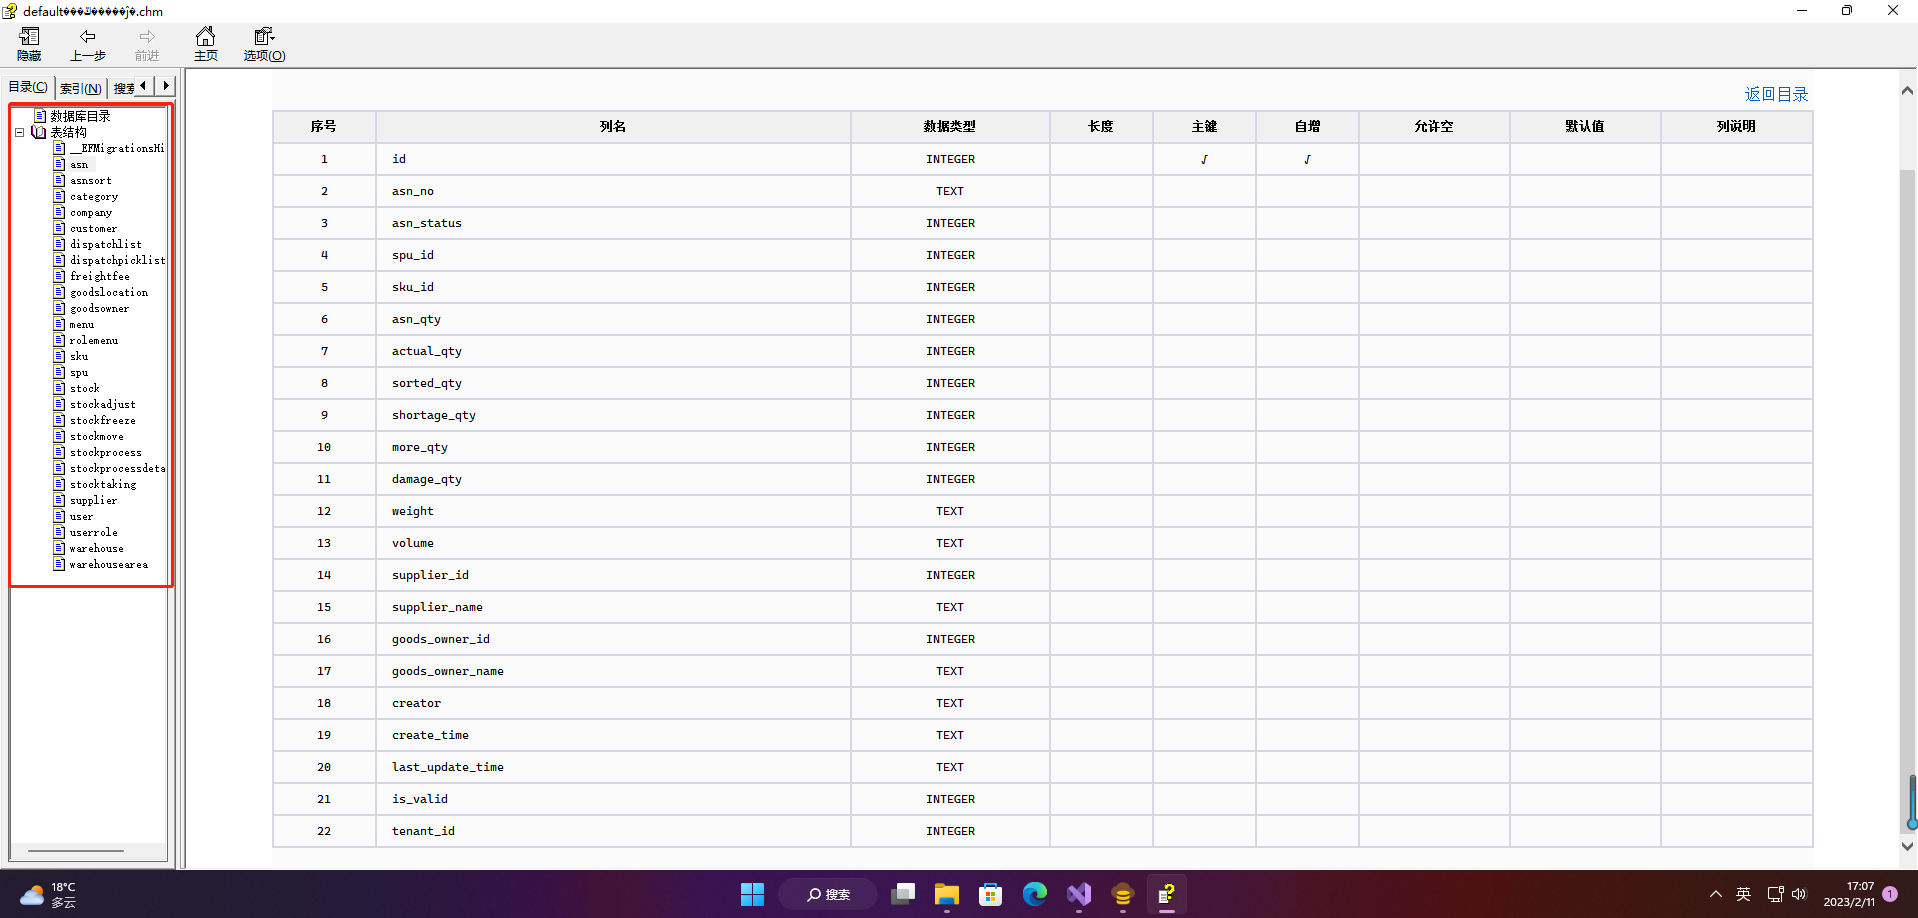Click the tab strip left arrow
Screen dimensions: 1918x918
click(144, 86)
